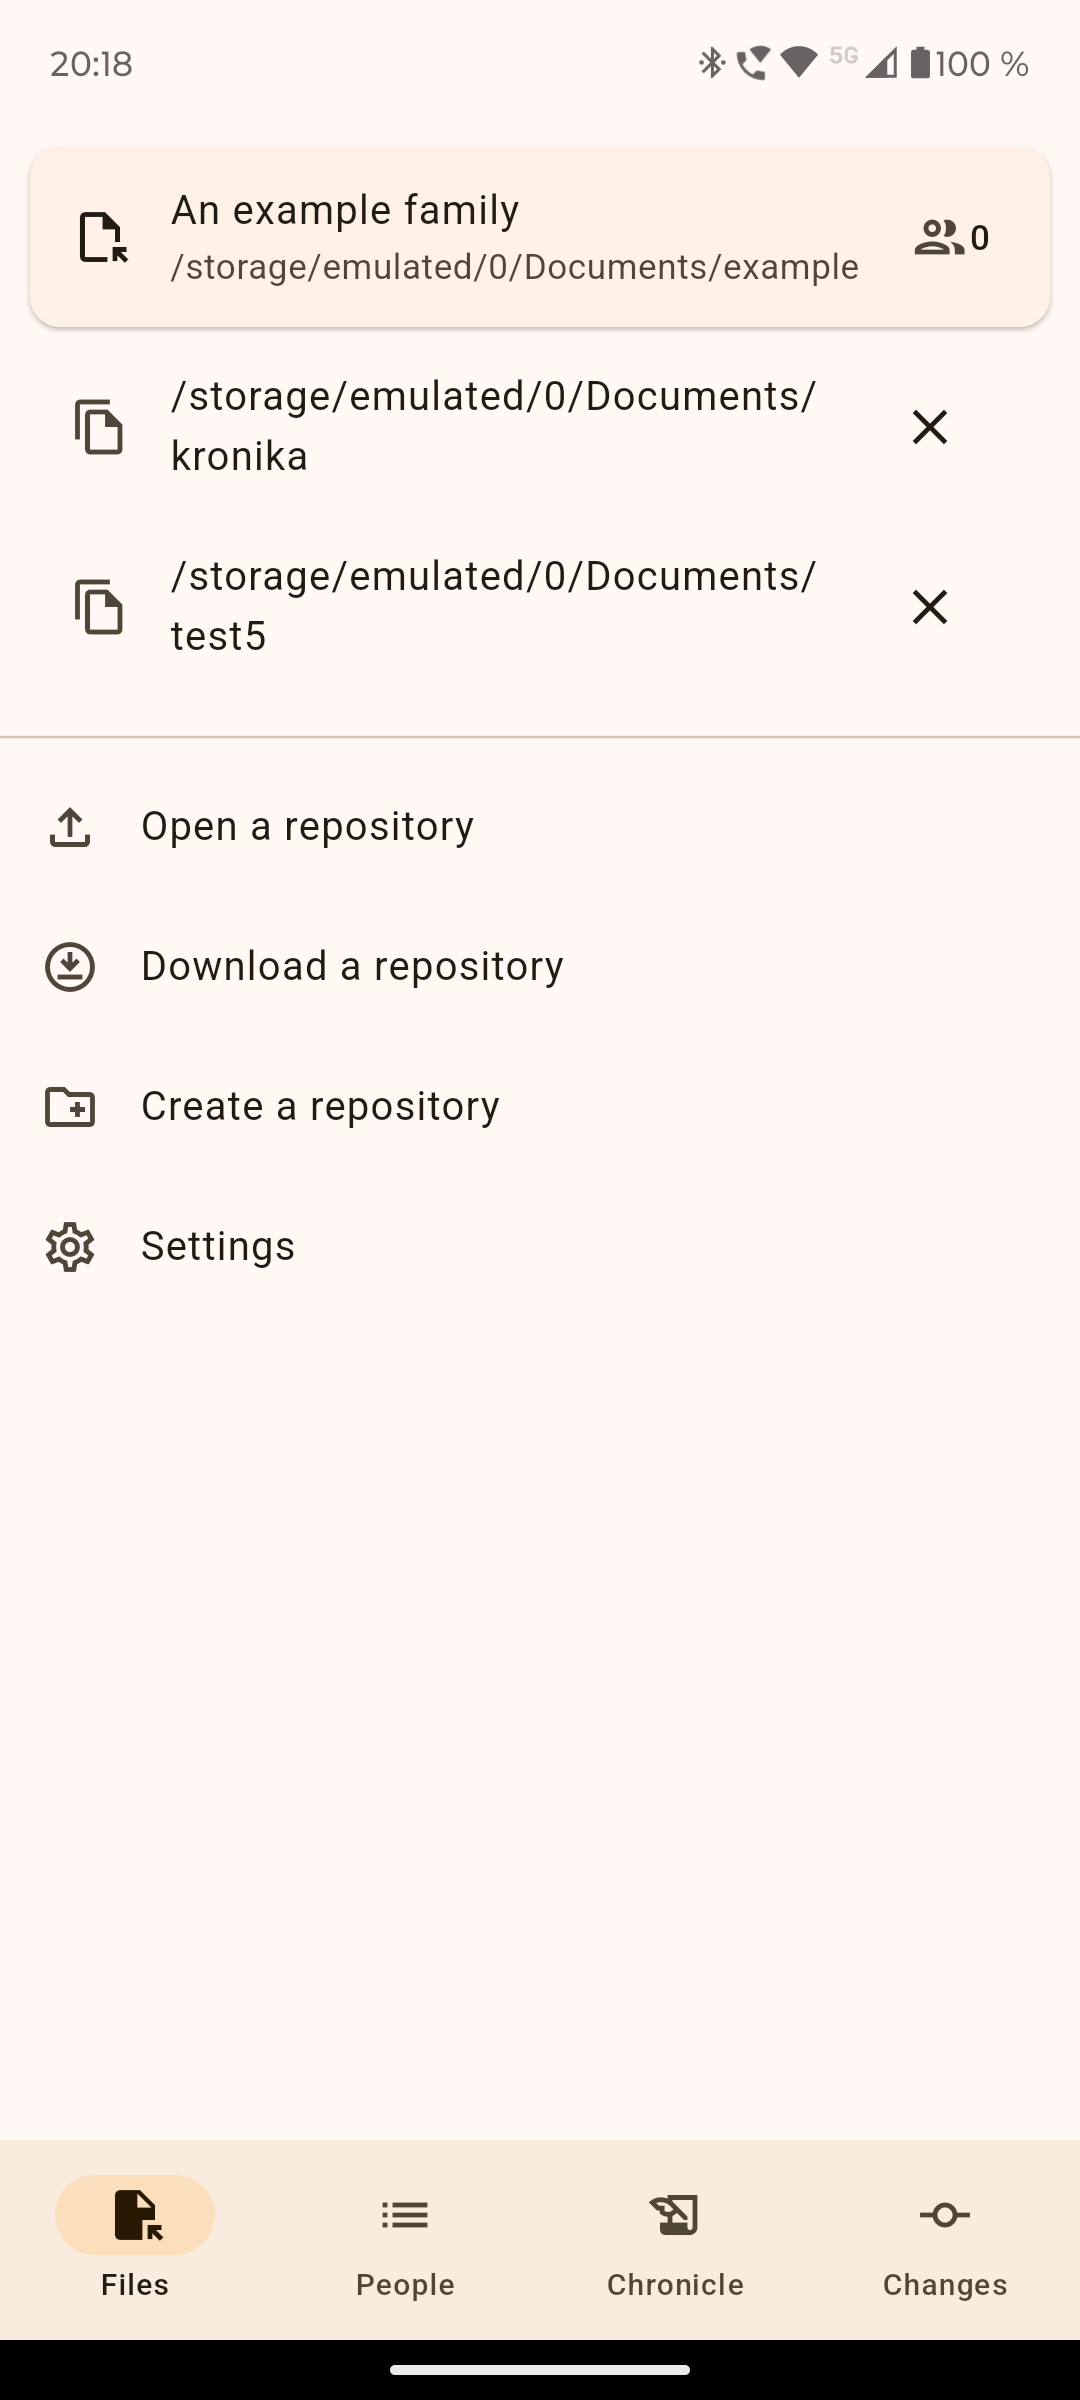Click the copy icon next to test5 path

point(99,607)
